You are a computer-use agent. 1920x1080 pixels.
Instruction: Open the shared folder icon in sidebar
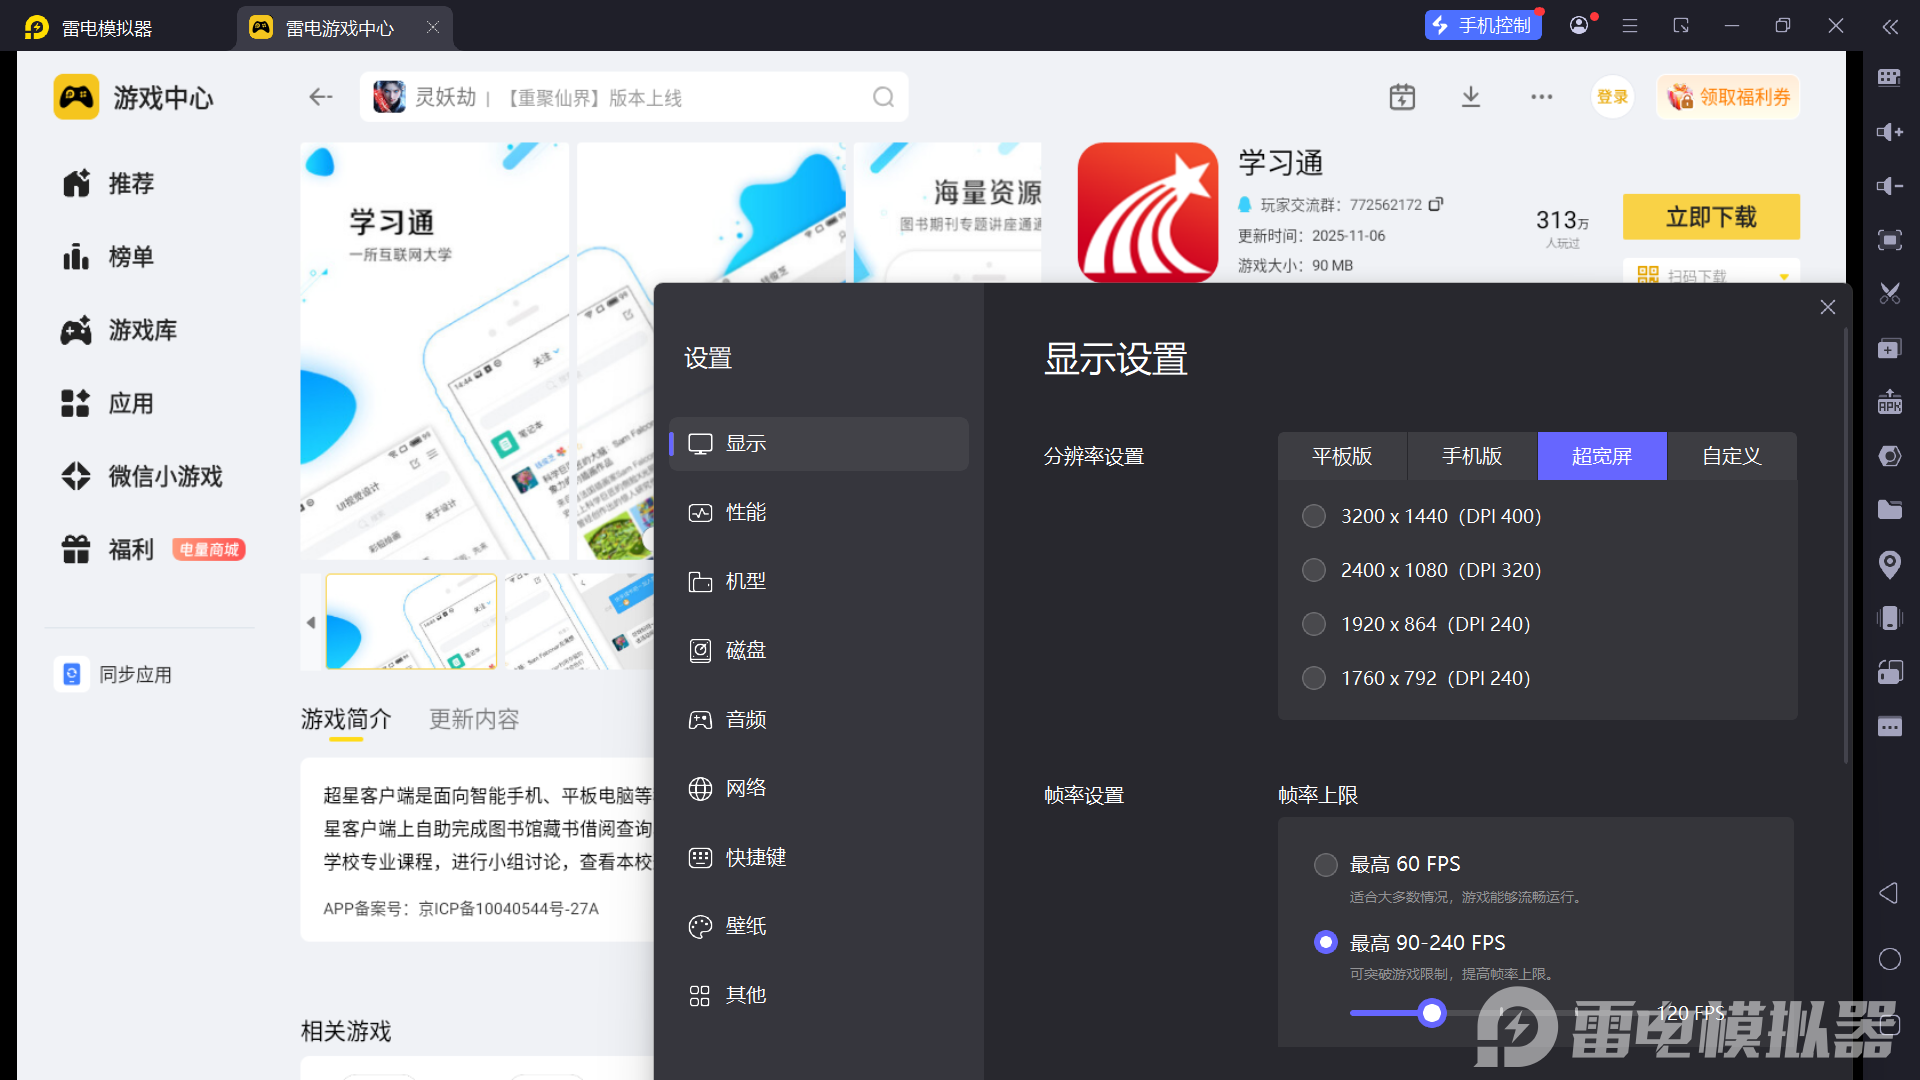(x=1889, y=510)
